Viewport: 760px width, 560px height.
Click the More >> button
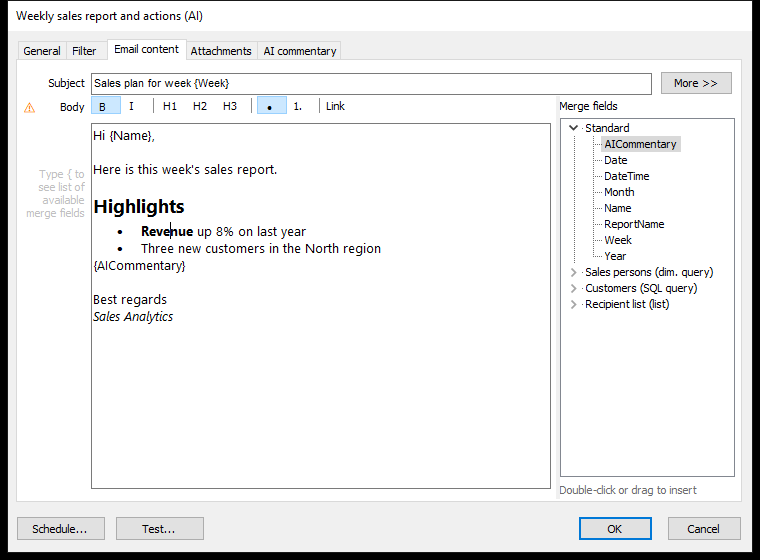(696, 83)
